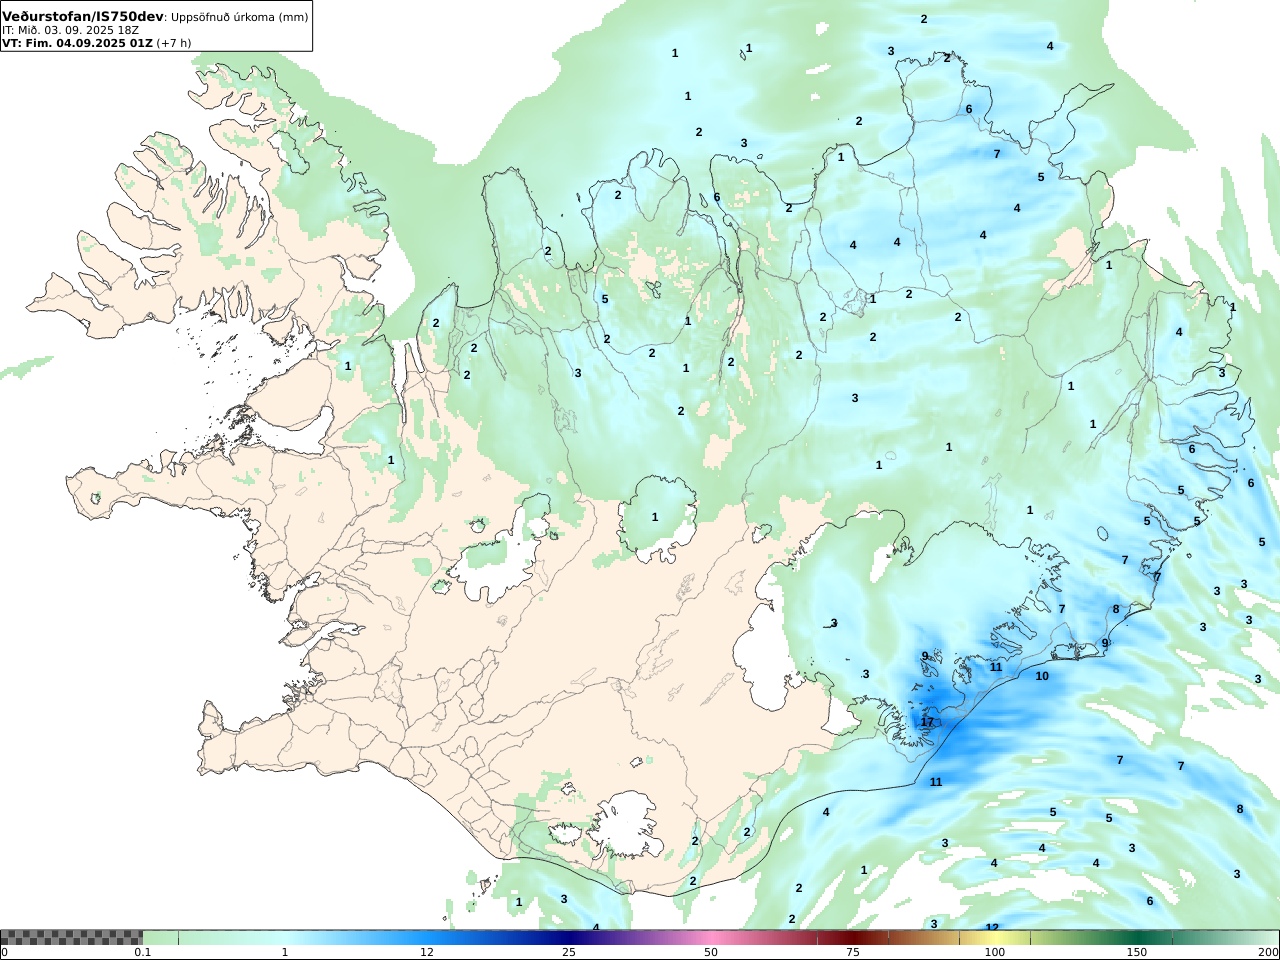Click the checkered segment of the color scale
The width and height of the screenshot is (1280, 960).
pos(71,937)
